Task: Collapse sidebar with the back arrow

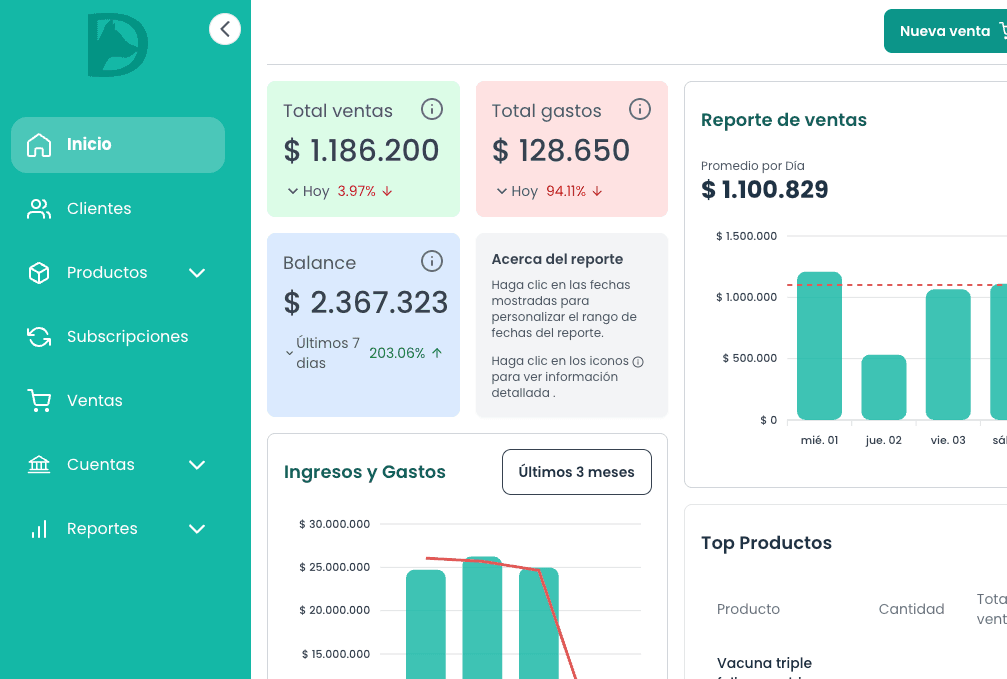Action: [225, 29]
